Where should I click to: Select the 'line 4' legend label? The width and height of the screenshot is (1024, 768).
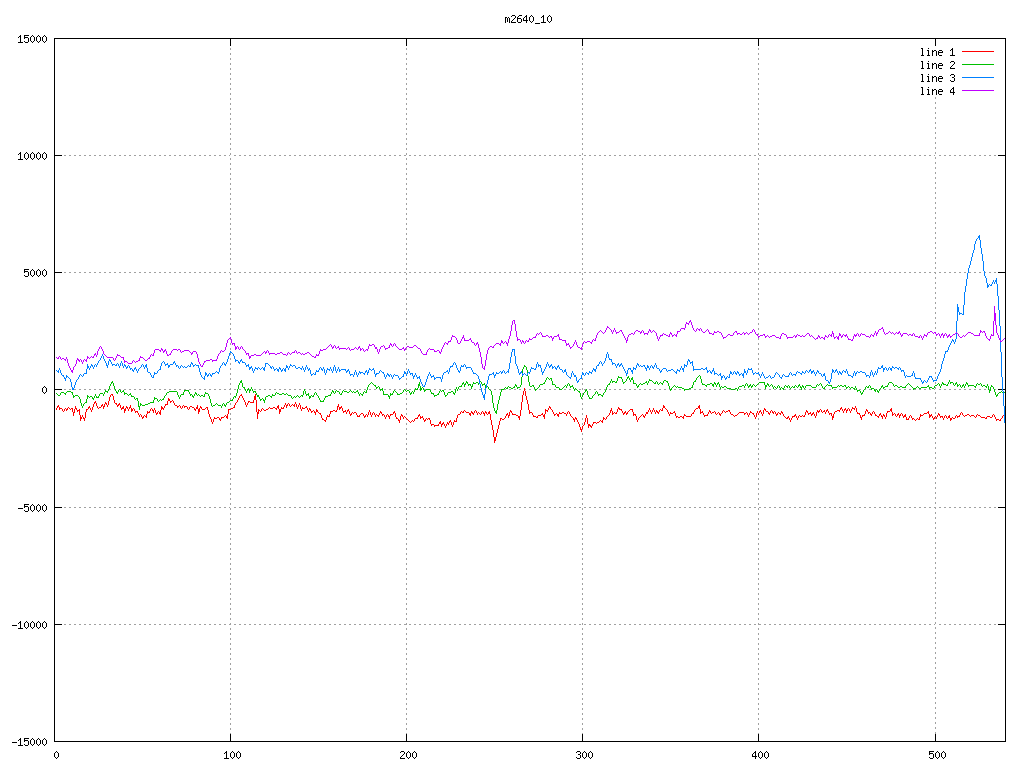tap(937, 91)
